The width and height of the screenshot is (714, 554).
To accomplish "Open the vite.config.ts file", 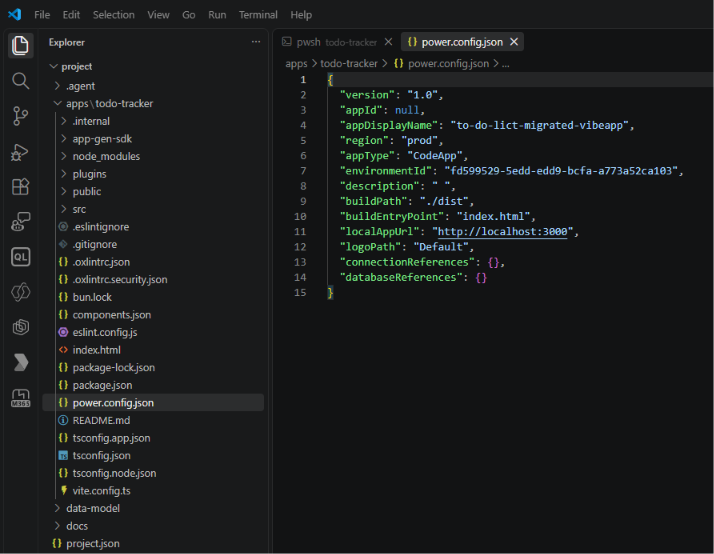I will (102, 491).
